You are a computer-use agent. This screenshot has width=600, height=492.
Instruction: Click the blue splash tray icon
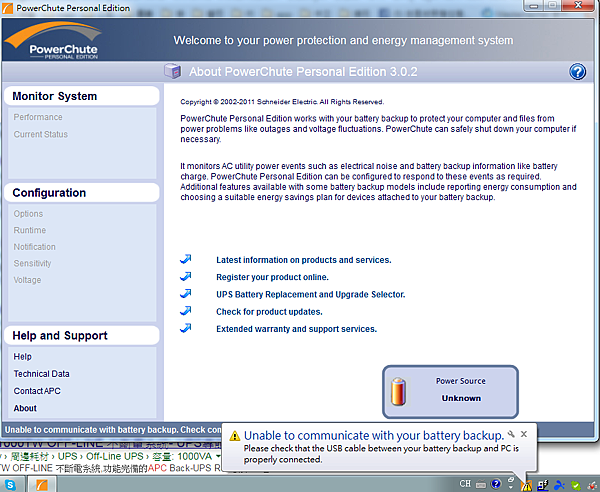tap(559, 485)
